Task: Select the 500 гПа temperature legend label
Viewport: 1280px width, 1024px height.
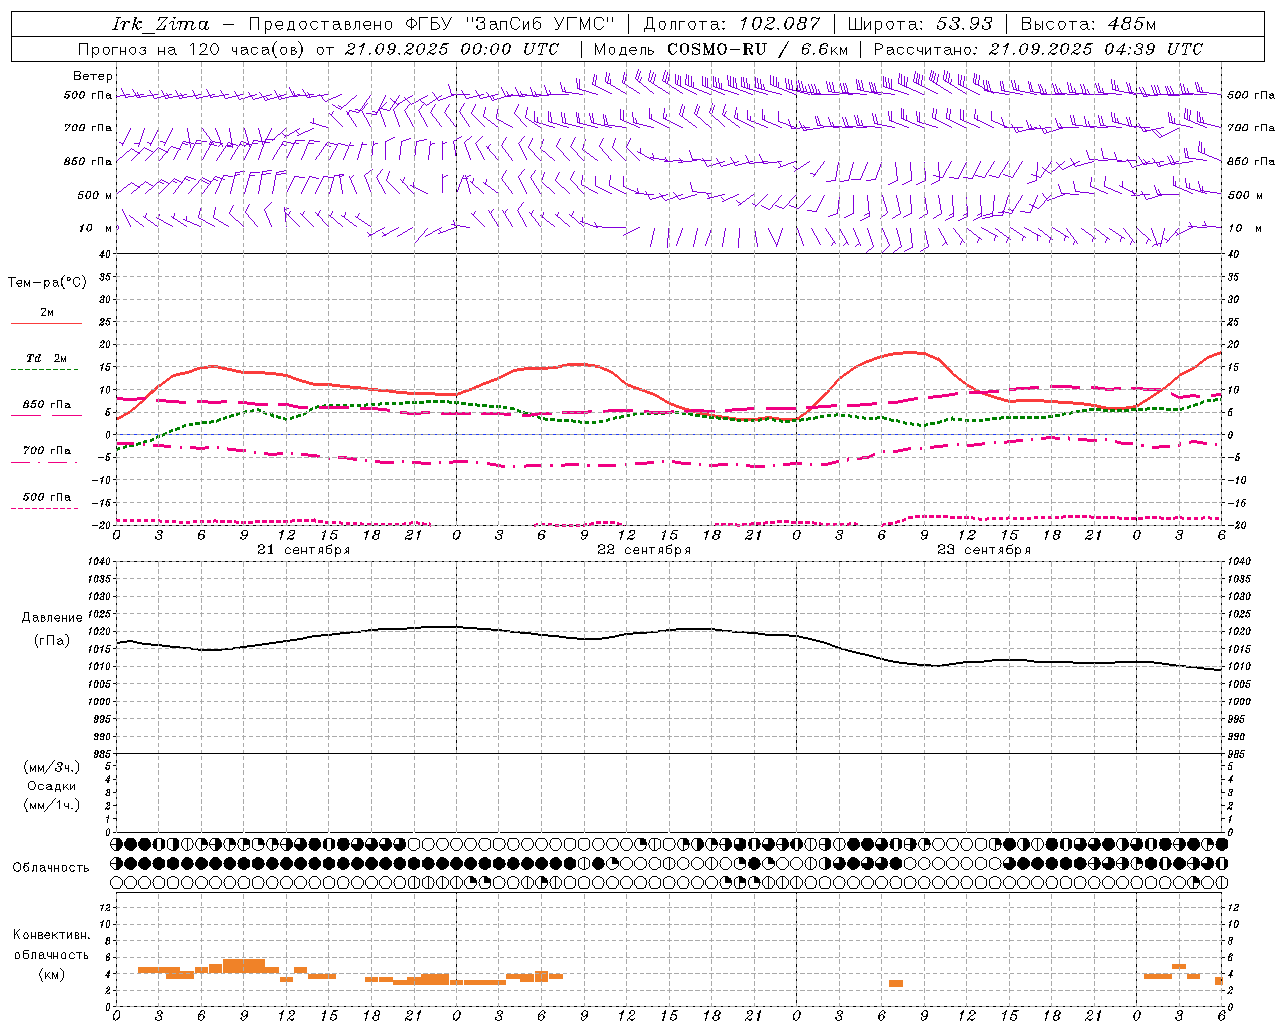Action: [x=47, y=497]
